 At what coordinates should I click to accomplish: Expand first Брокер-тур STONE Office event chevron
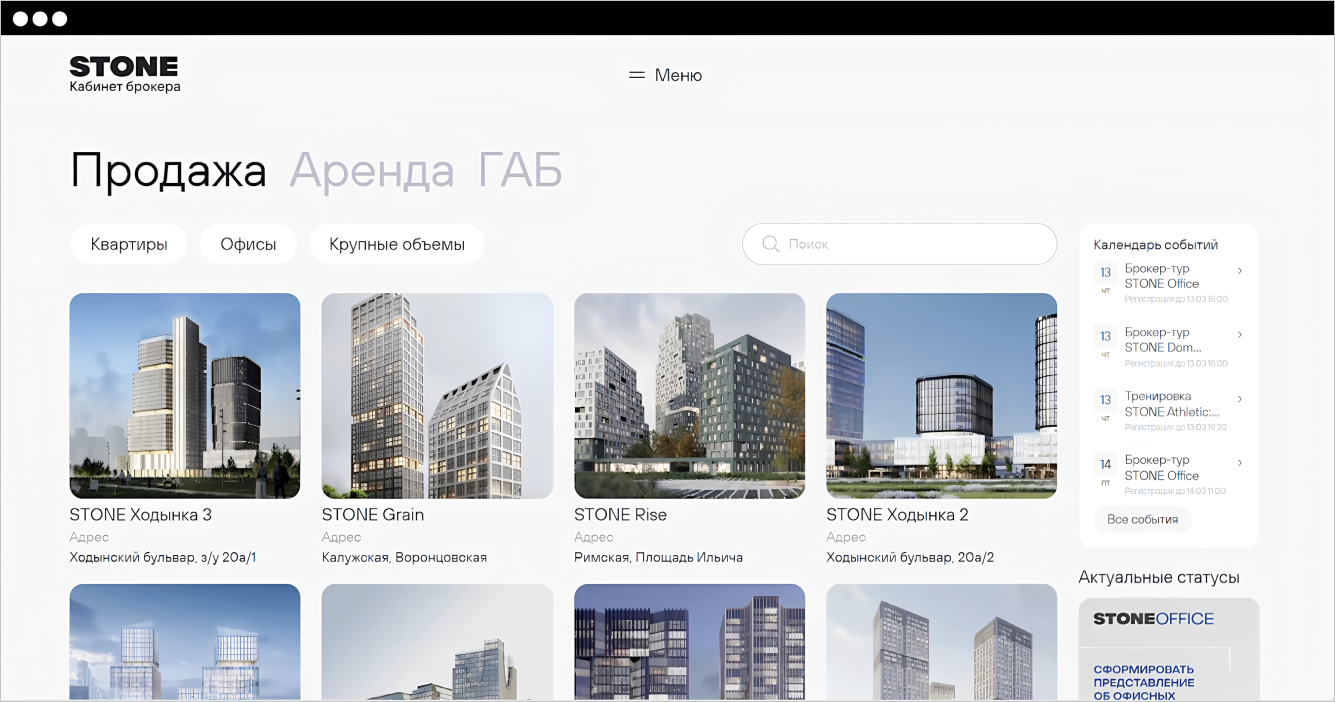(x=1240, y=270)
